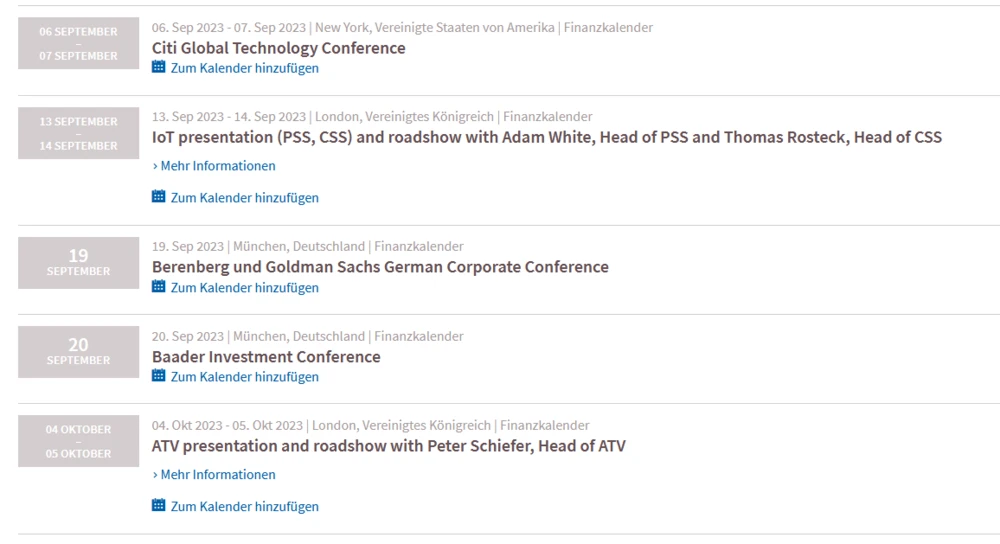Expand Mehr Informationen for IoT presentation

[214, 166]
